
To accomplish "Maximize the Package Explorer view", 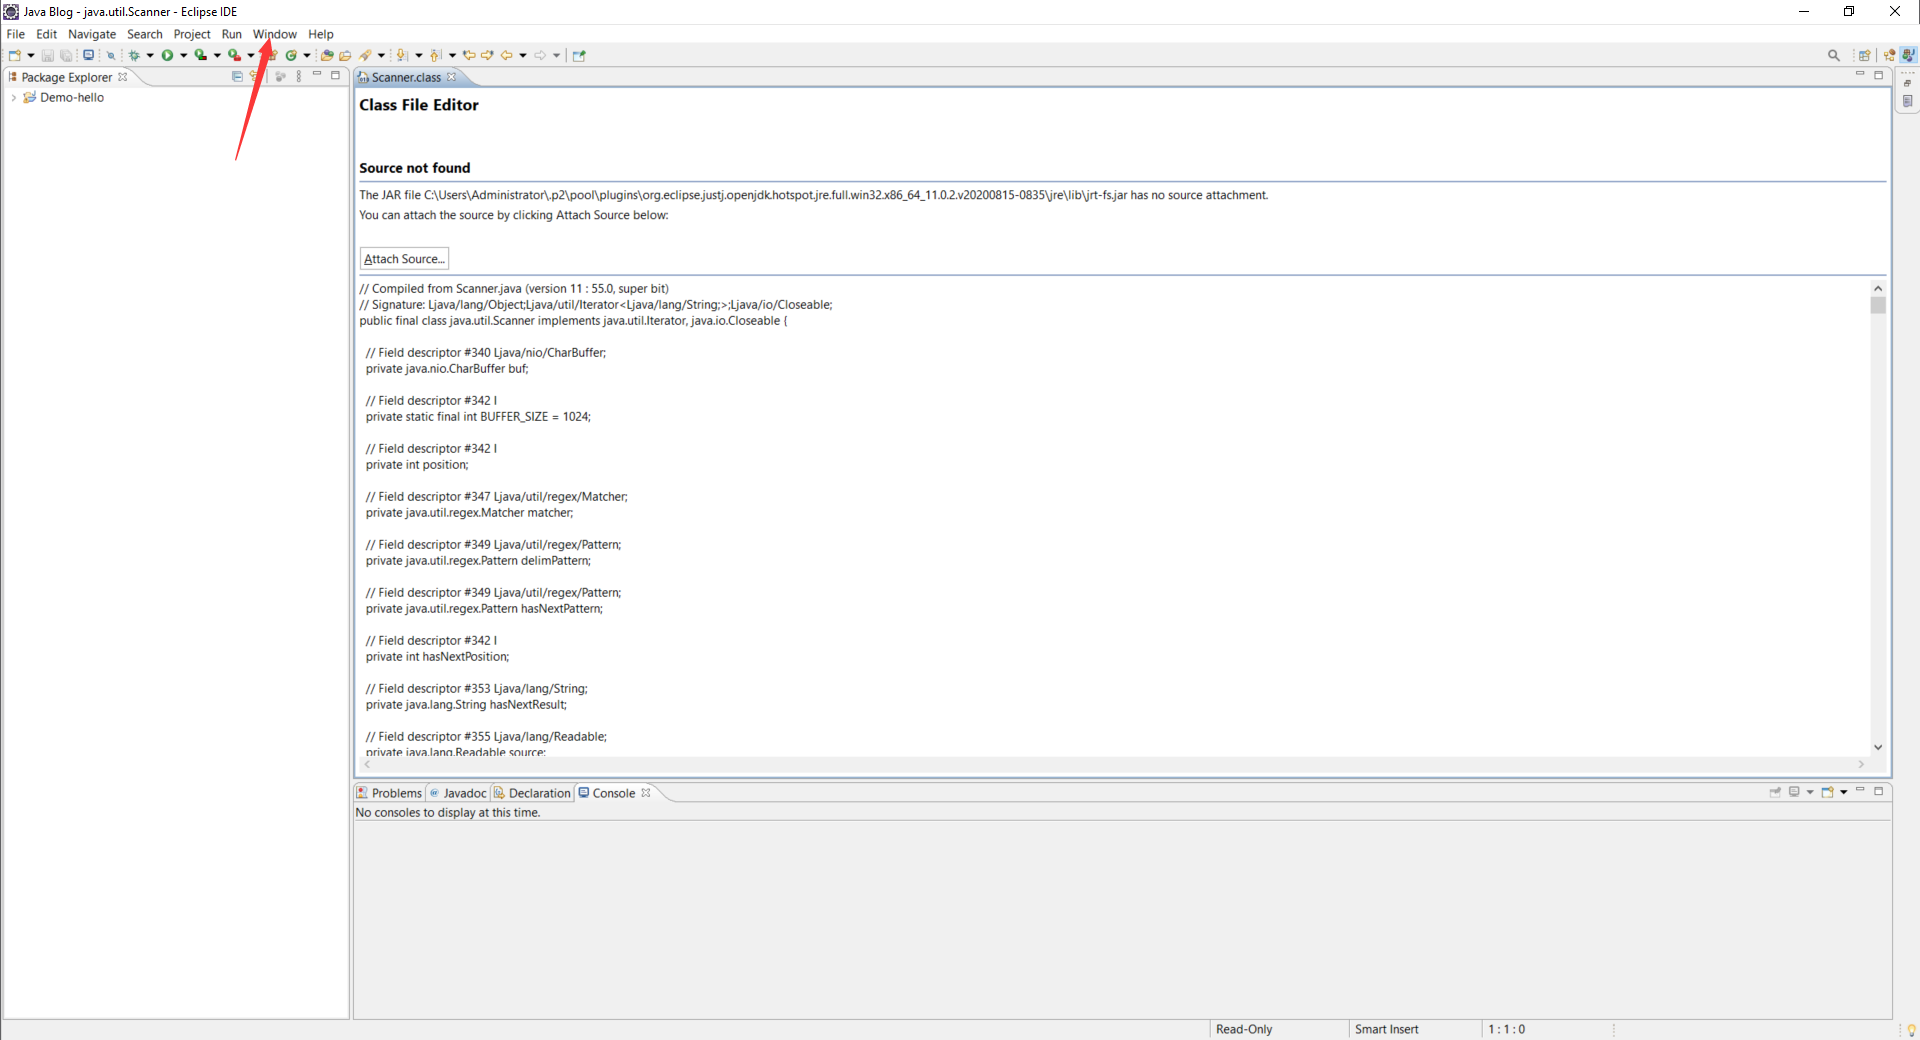I will pos(336,75).
